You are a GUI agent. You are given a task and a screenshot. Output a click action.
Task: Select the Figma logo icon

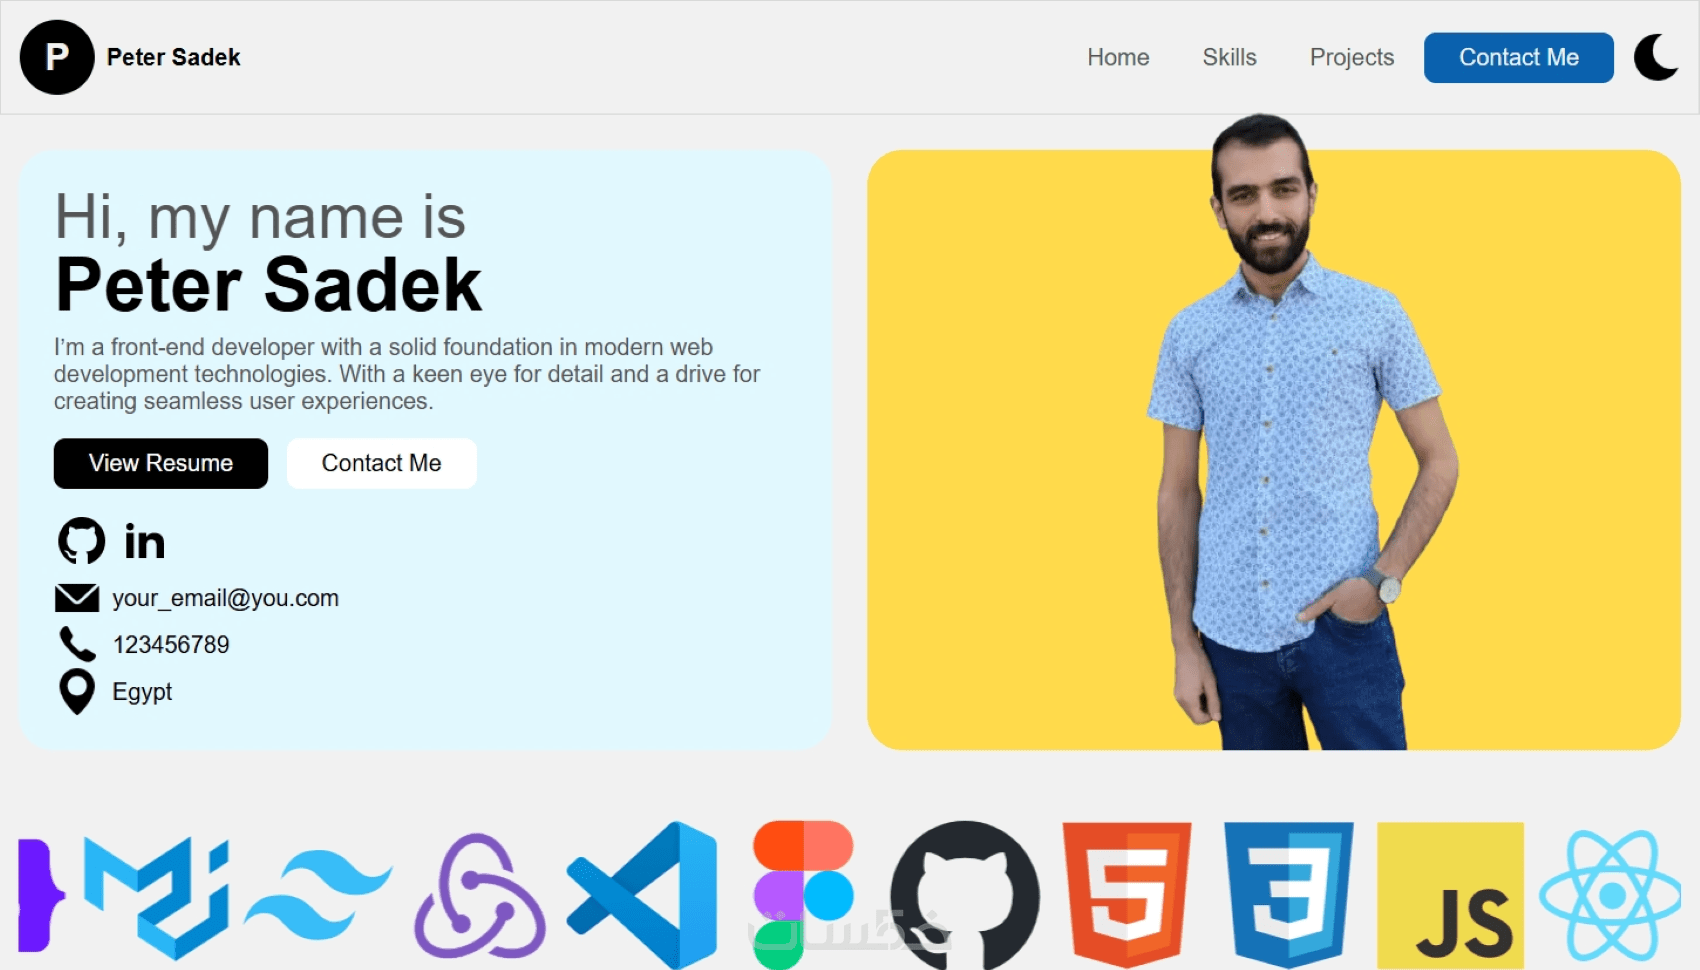(803, 896)
